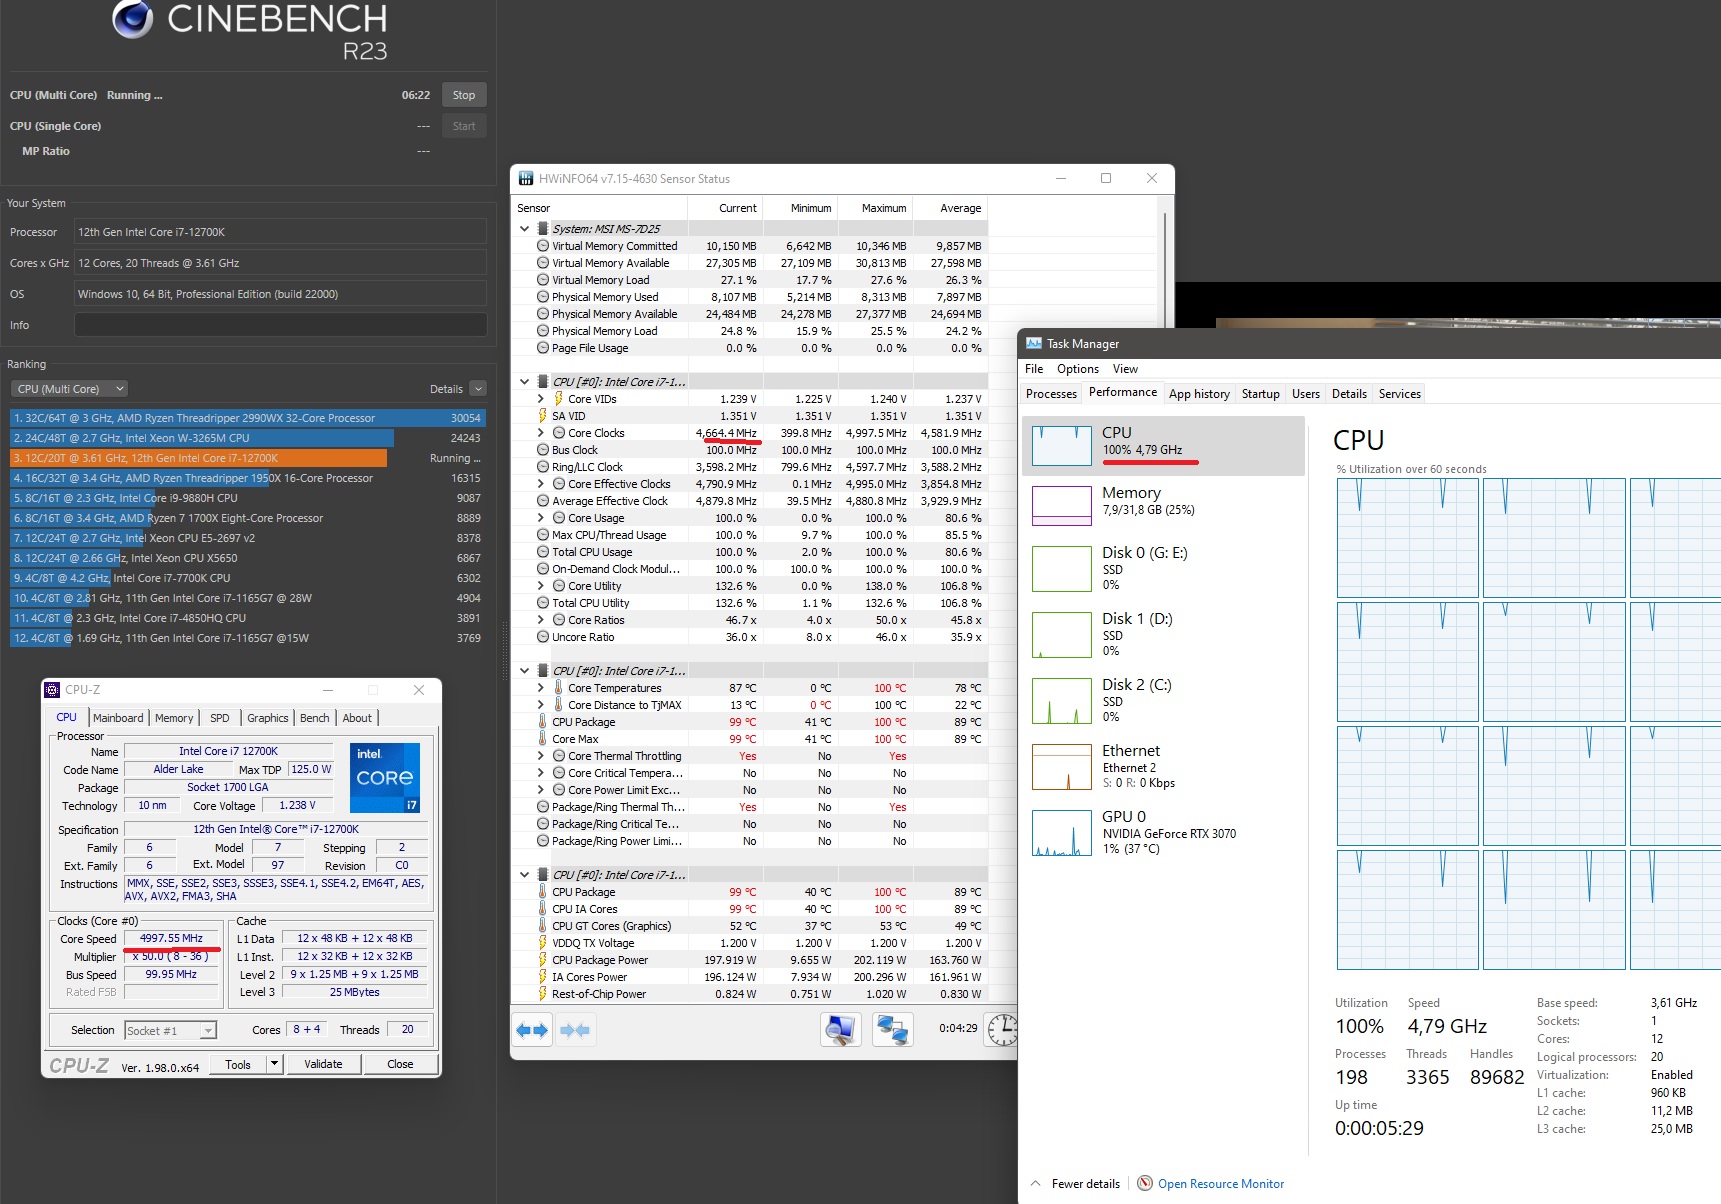Click the Close button in CPU-Z

coord(400,1064)
